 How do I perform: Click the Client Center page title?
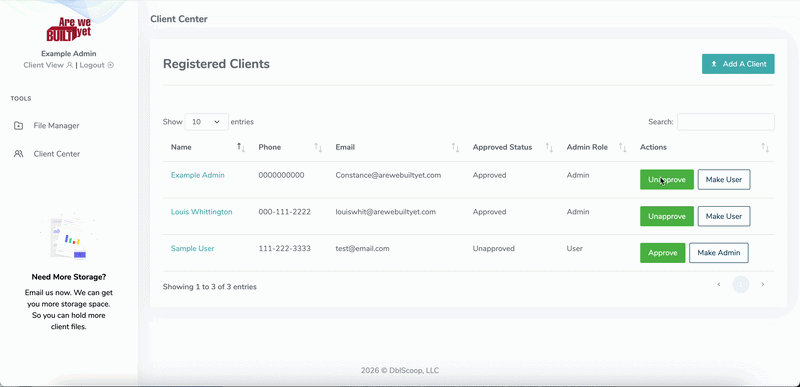179,19
